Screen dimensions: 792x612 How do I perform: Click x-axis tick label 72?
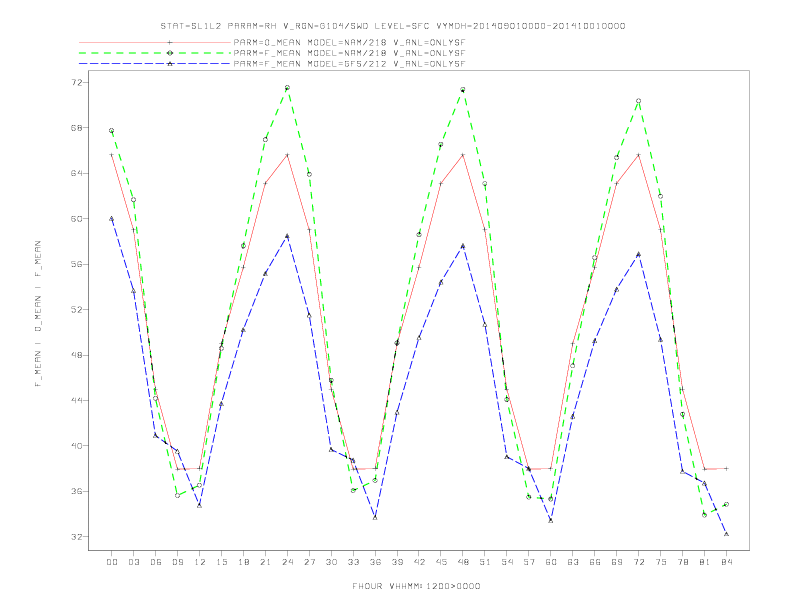click(638, 562)
